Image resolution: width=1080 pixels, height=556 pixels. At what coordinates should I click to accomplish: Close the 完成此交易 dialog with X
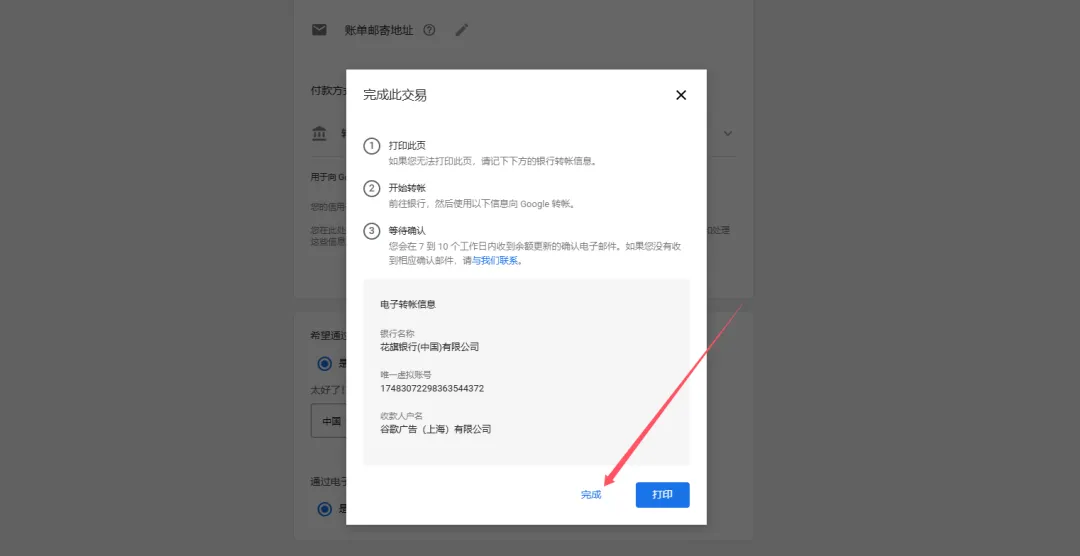coord(681,95)
